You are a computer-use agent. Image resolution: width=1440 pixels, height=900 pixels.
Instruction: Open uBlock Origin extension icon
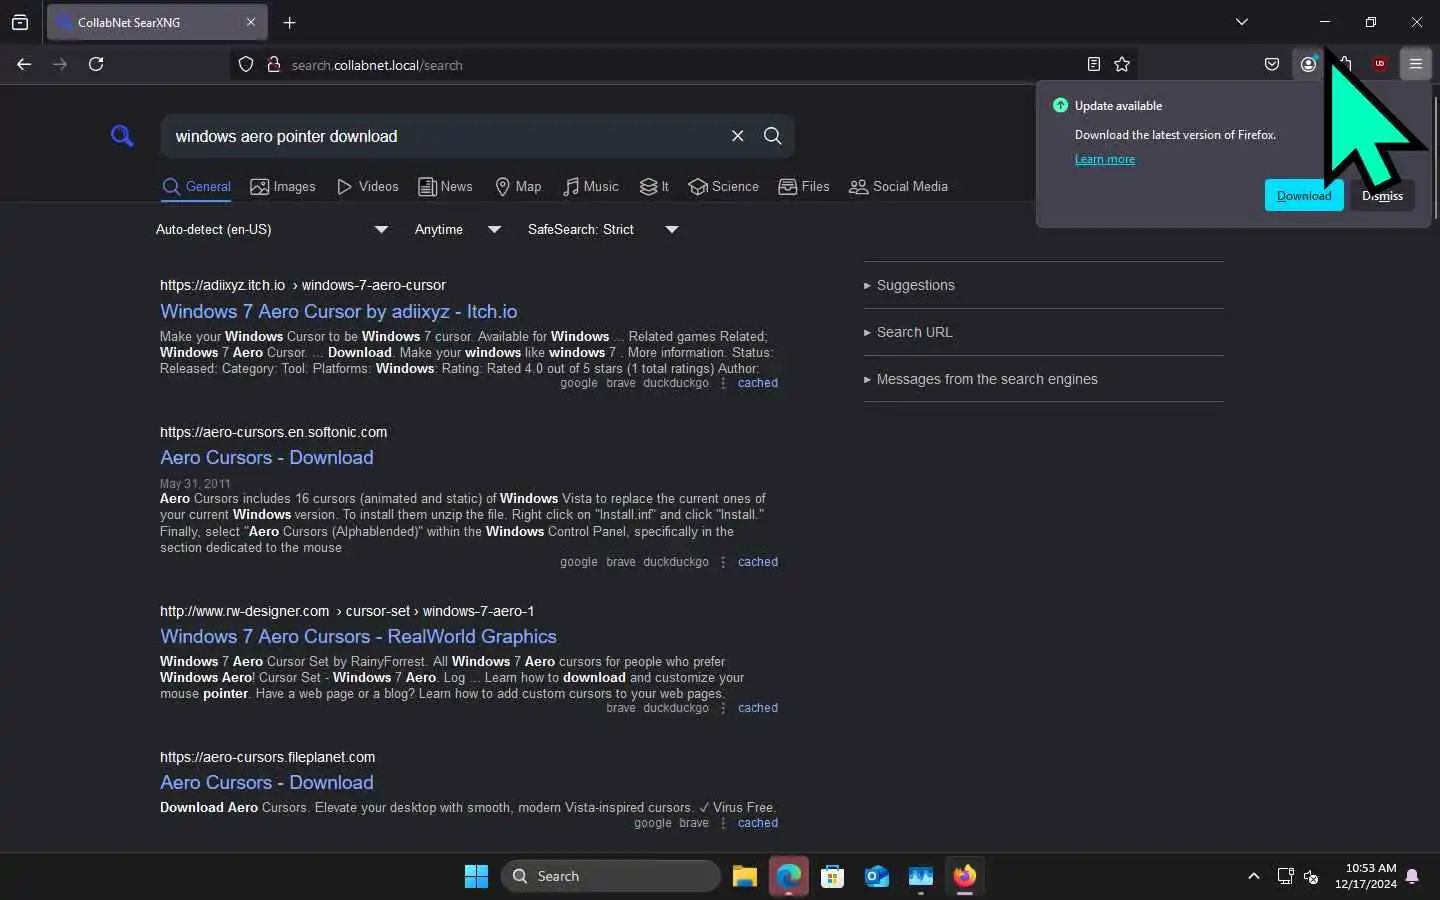1380,64
